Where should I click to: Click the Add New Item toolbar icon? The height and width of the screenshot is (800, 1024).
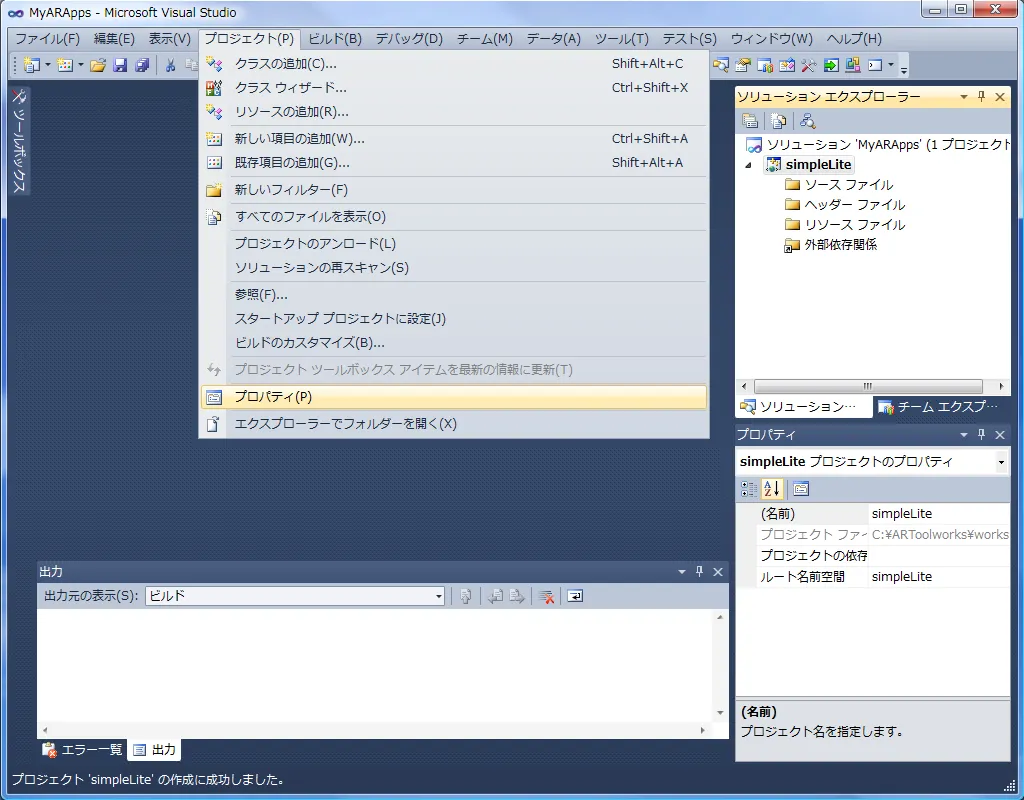(x=64, y=65)
